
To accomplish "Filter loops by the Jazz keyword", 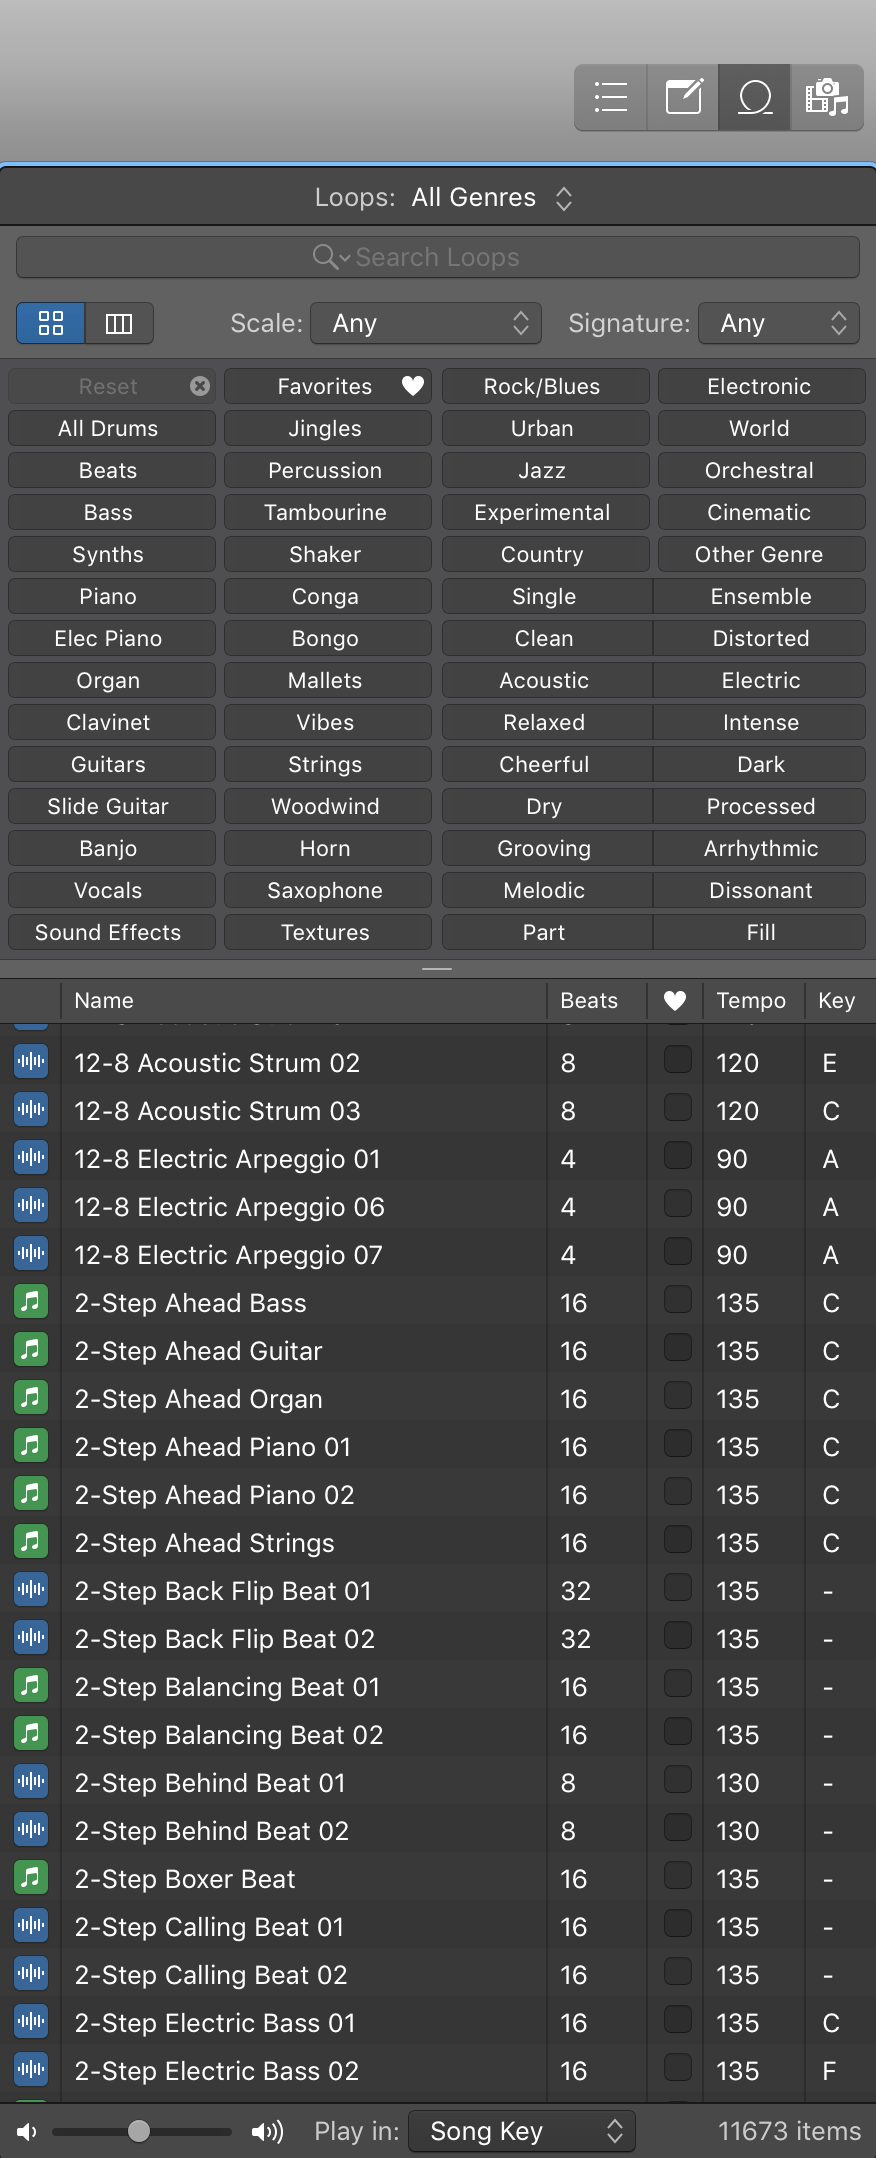I will point(545,470).
